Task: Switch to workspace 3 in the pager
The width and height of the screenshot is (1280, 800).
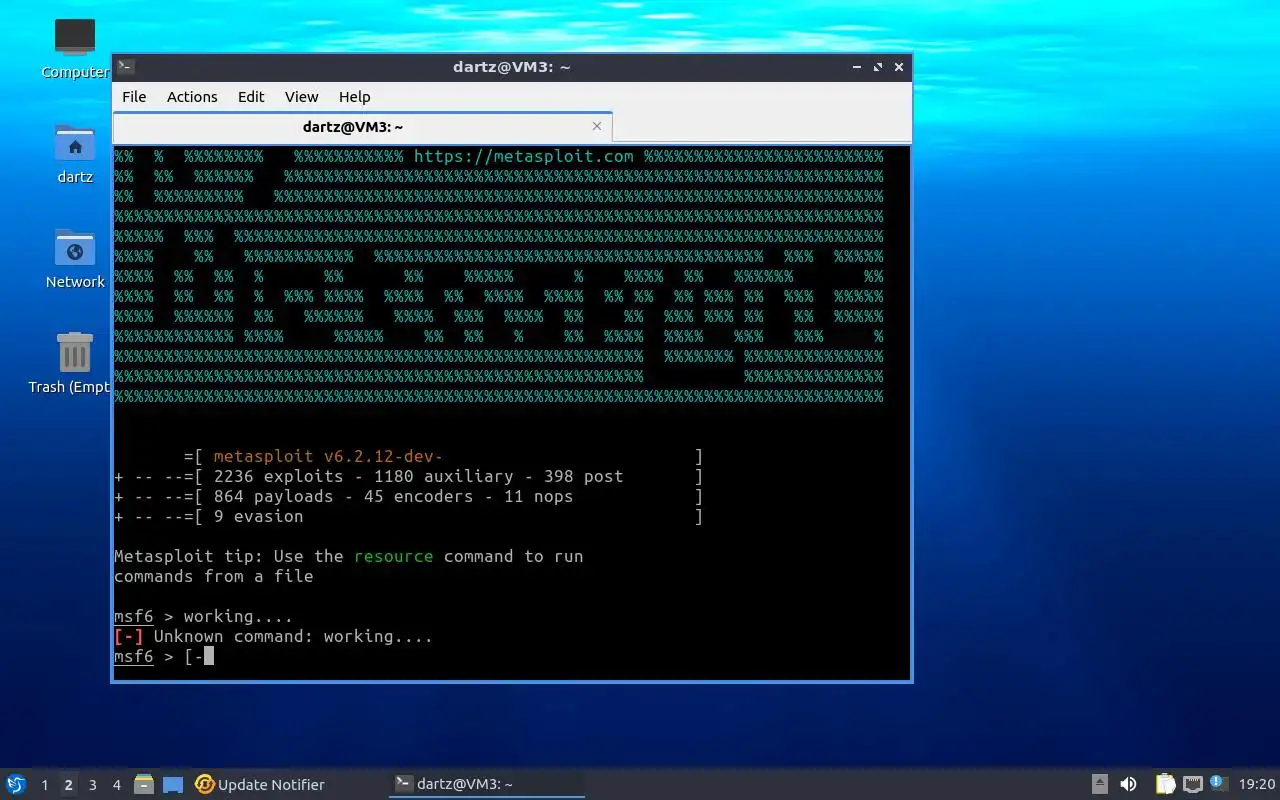Action: (x=93, y=785)
